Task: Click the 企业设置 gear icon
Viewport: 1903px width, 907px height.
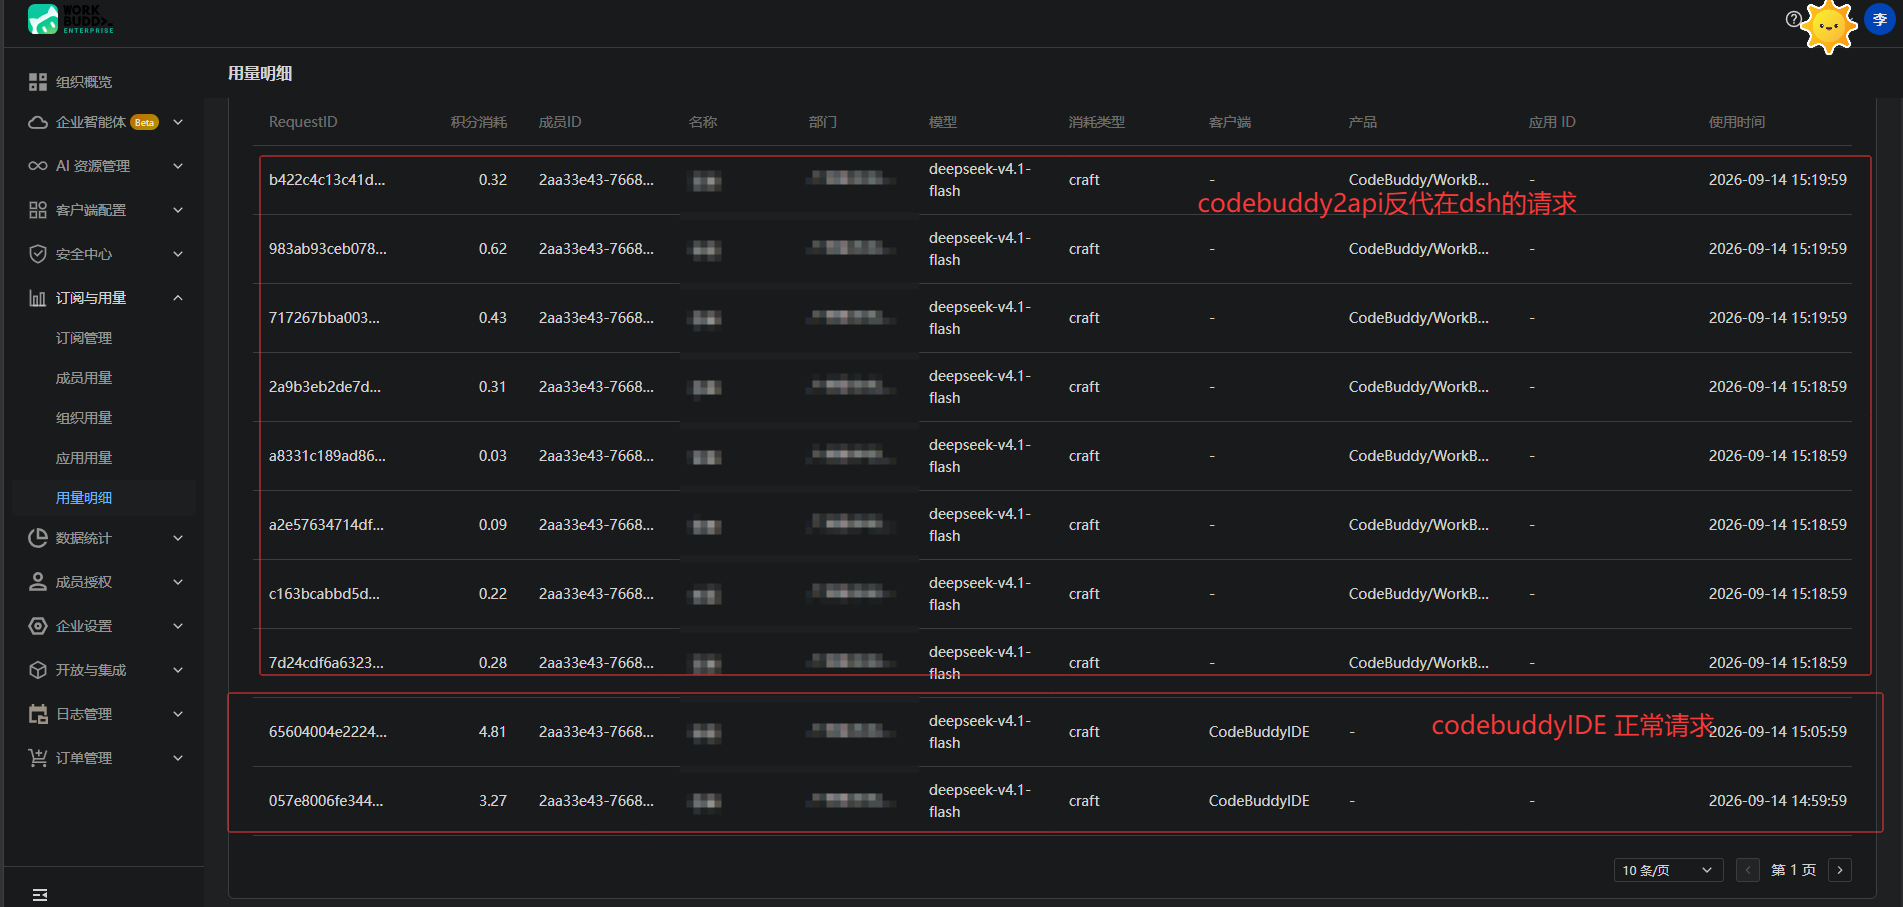Action: click(38, 626)
